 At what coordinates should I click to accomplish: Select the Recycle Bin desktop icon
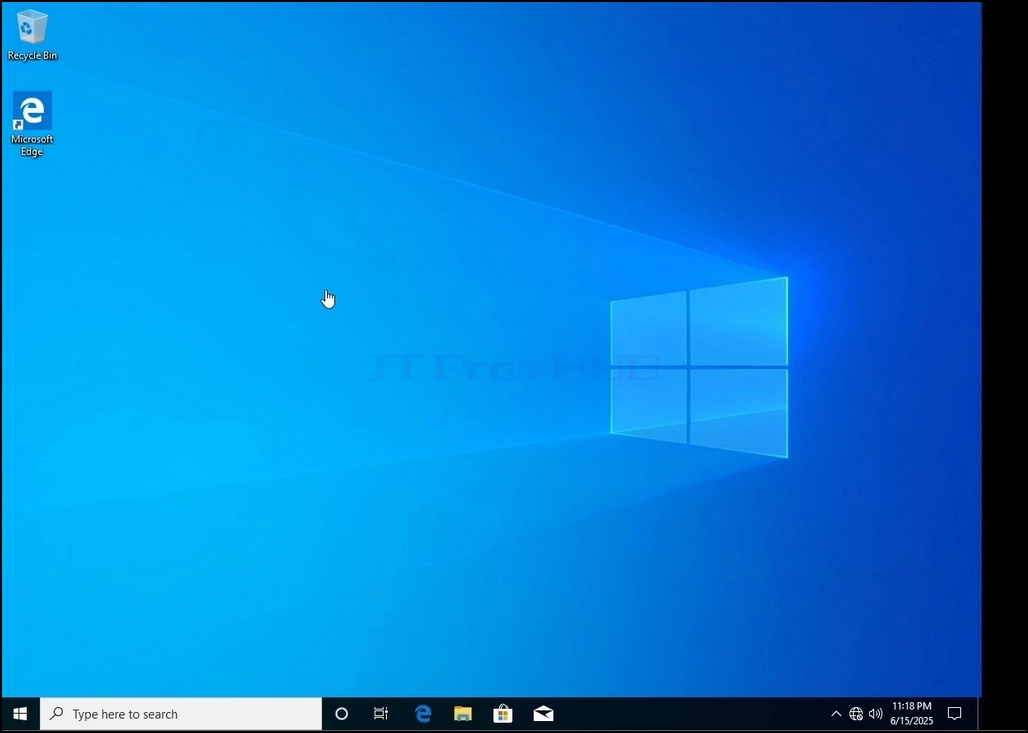tap(32, 35)
